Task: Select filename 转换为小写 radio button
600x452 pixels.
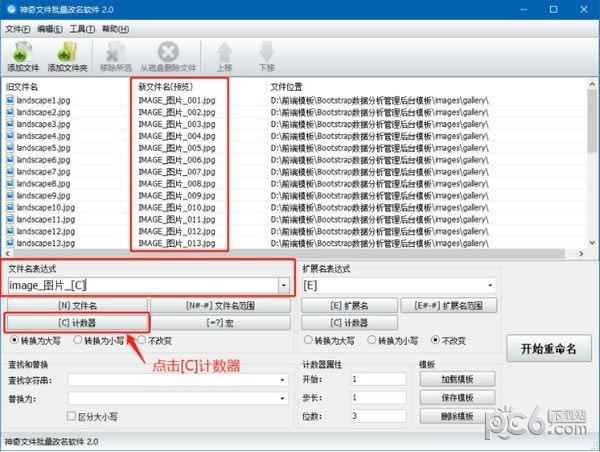Action: [78, 340]
